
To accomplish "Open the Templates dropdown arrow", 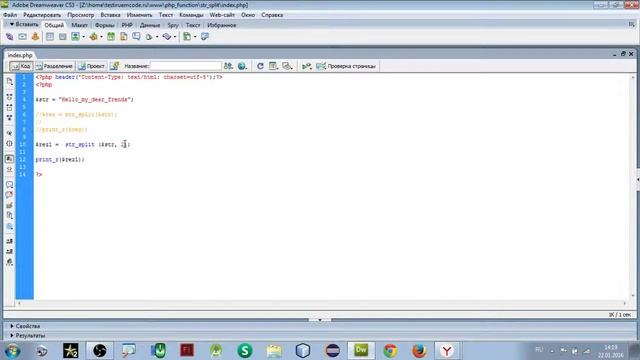I will (x=195, y=37).
